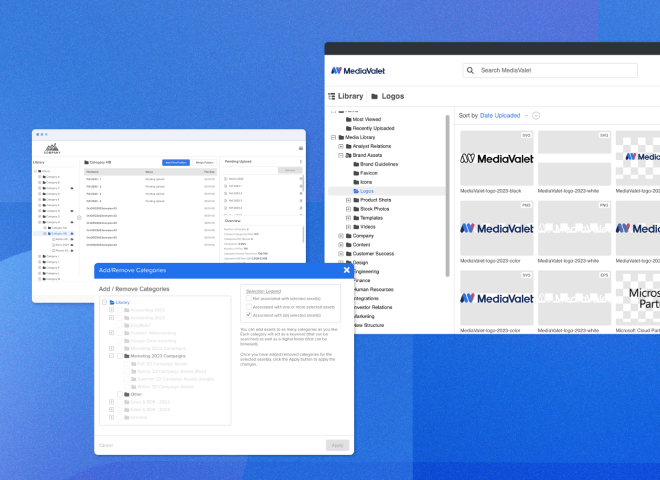Image resolution: width=660 pixels, height=480 pixels.
Task: Click the Merge Folders button
Action: click(x=205, y=163)
